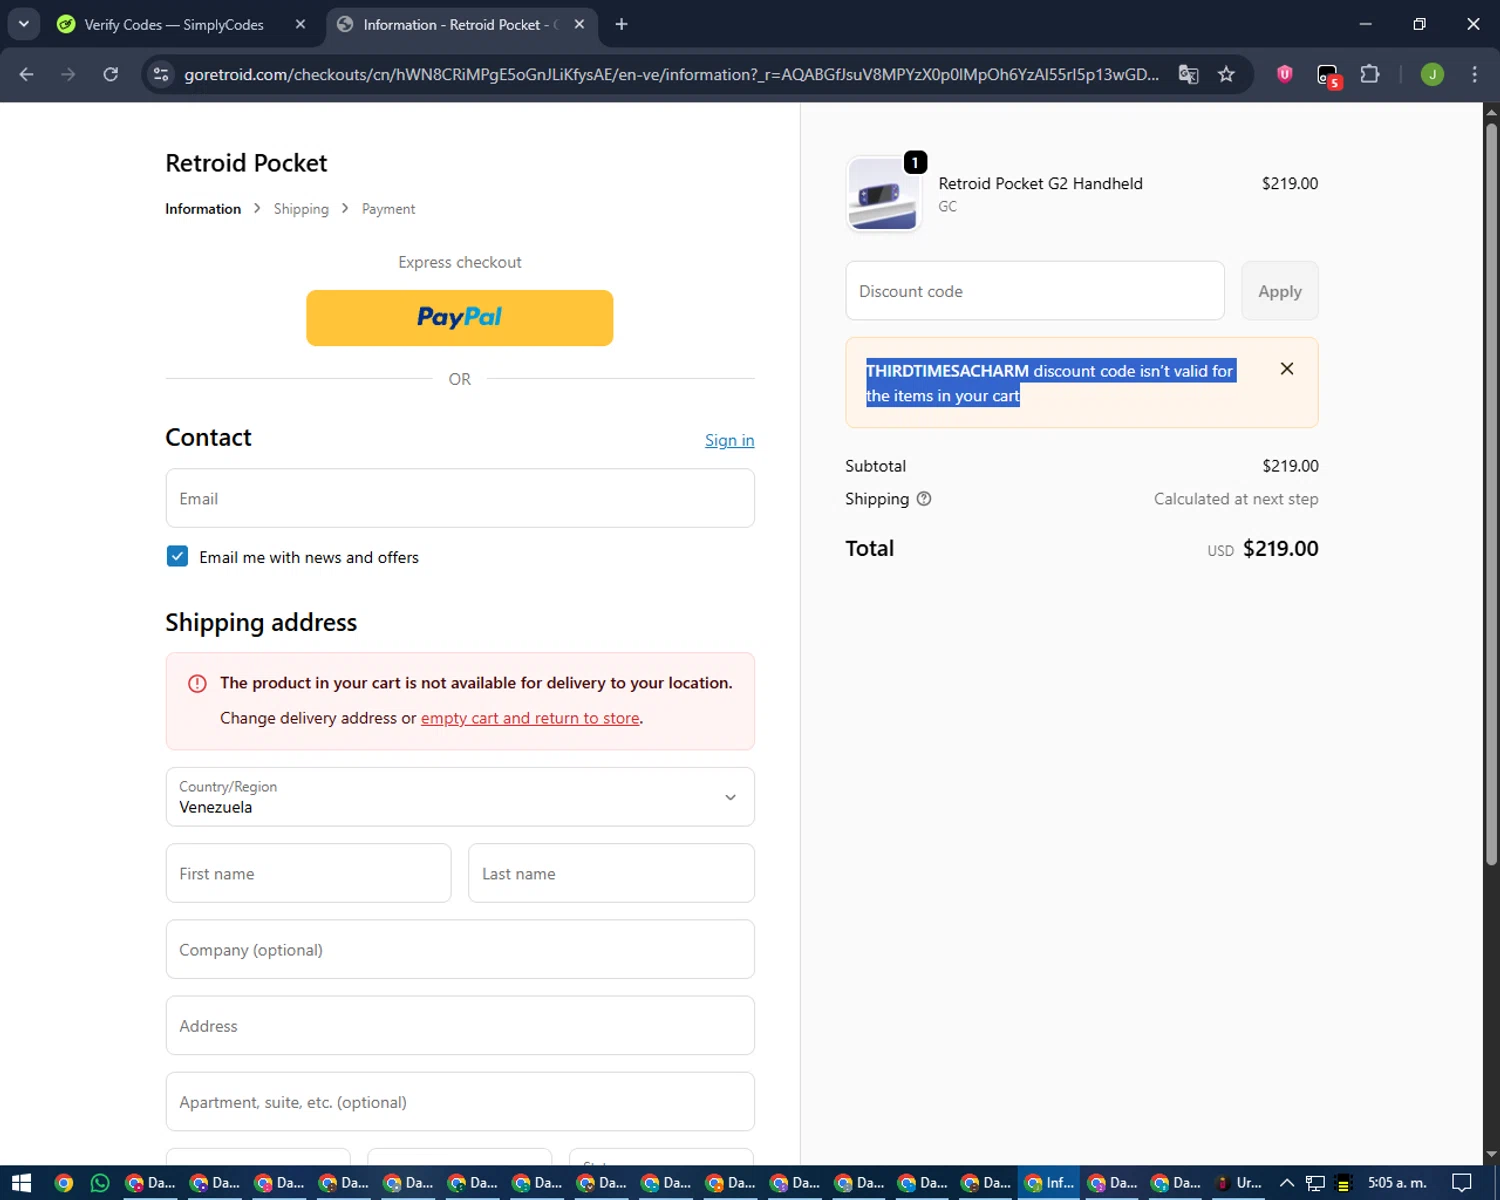The width and height of the screenshot is (1500, 1200).
Task: Open the pinned Chrome taskbar icon
Action: [64, 1183]
